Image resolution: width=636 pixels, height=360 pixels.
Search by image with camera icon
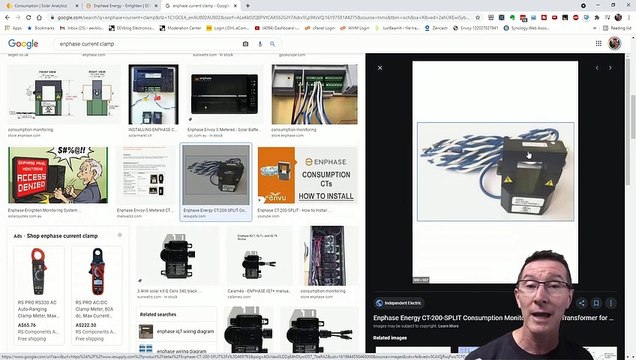click(x=245, y=44)
